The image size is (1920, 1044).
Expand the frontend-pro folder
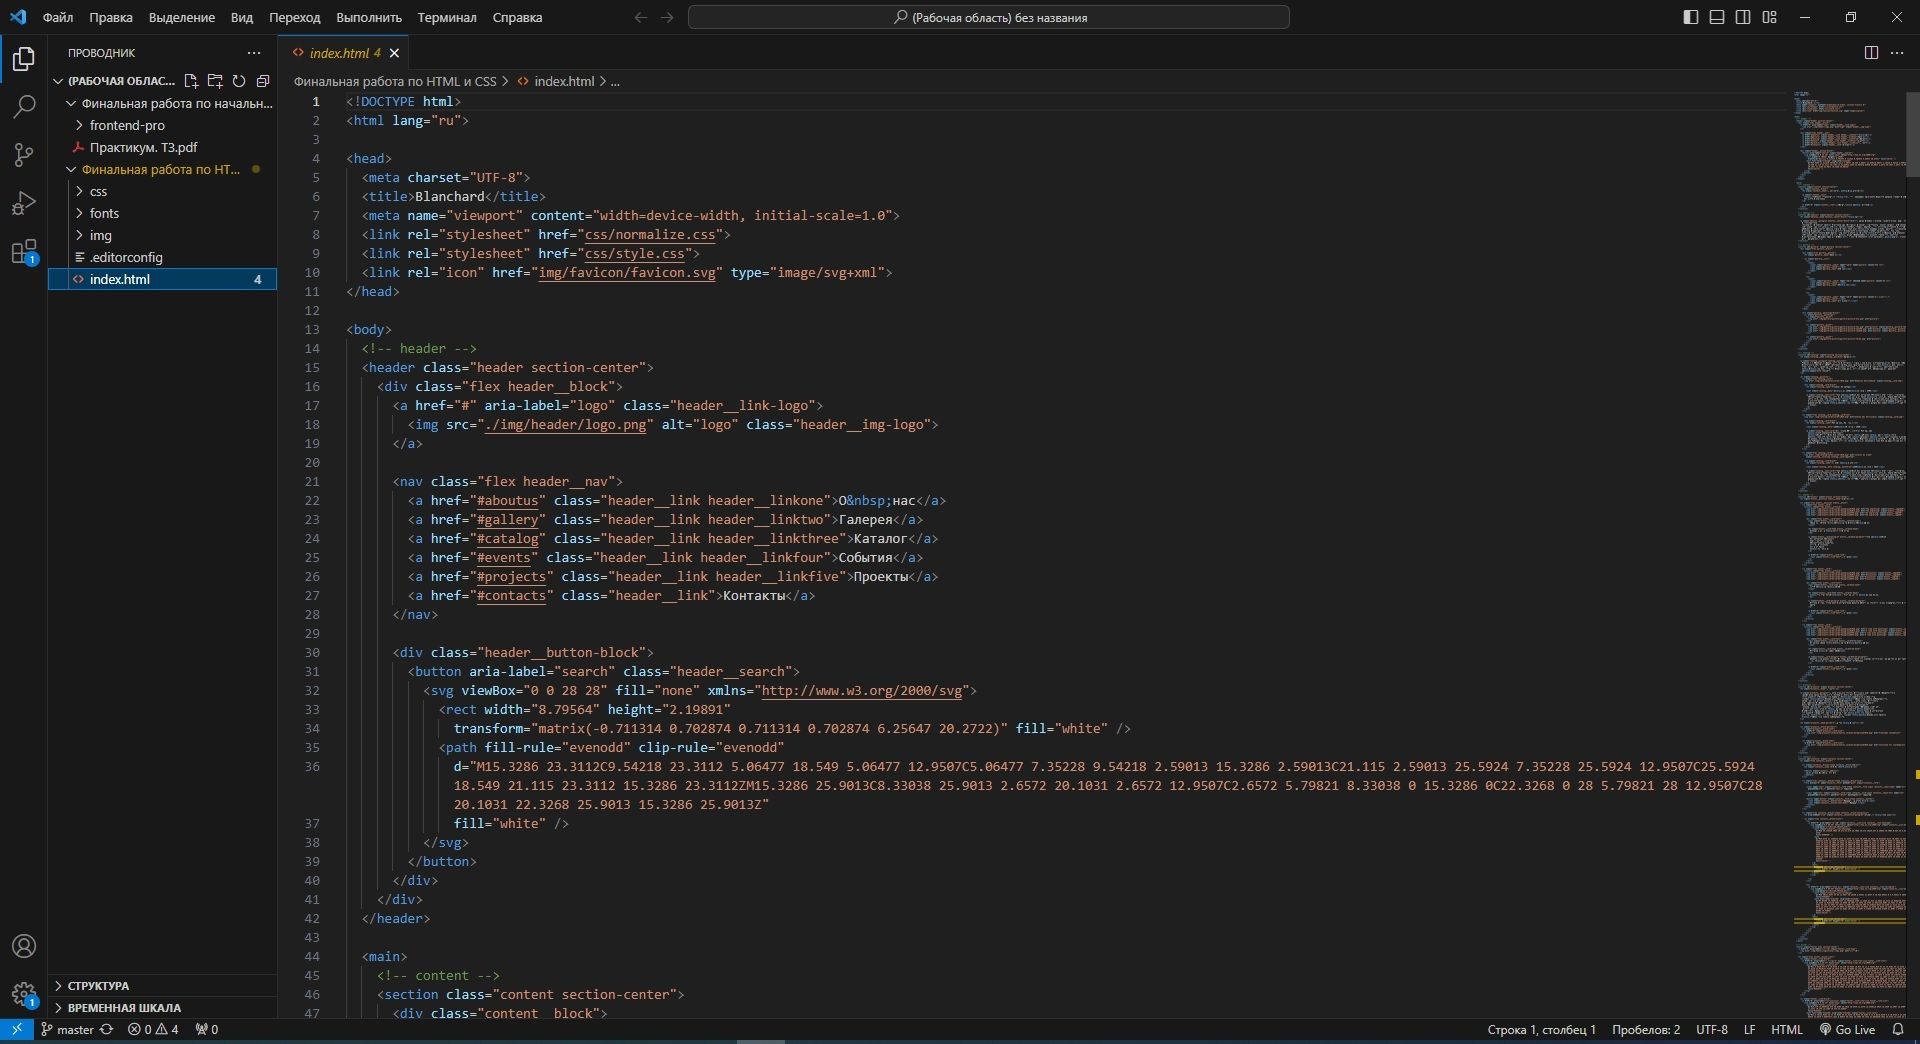pyautogui.click(x=162, y=125)
